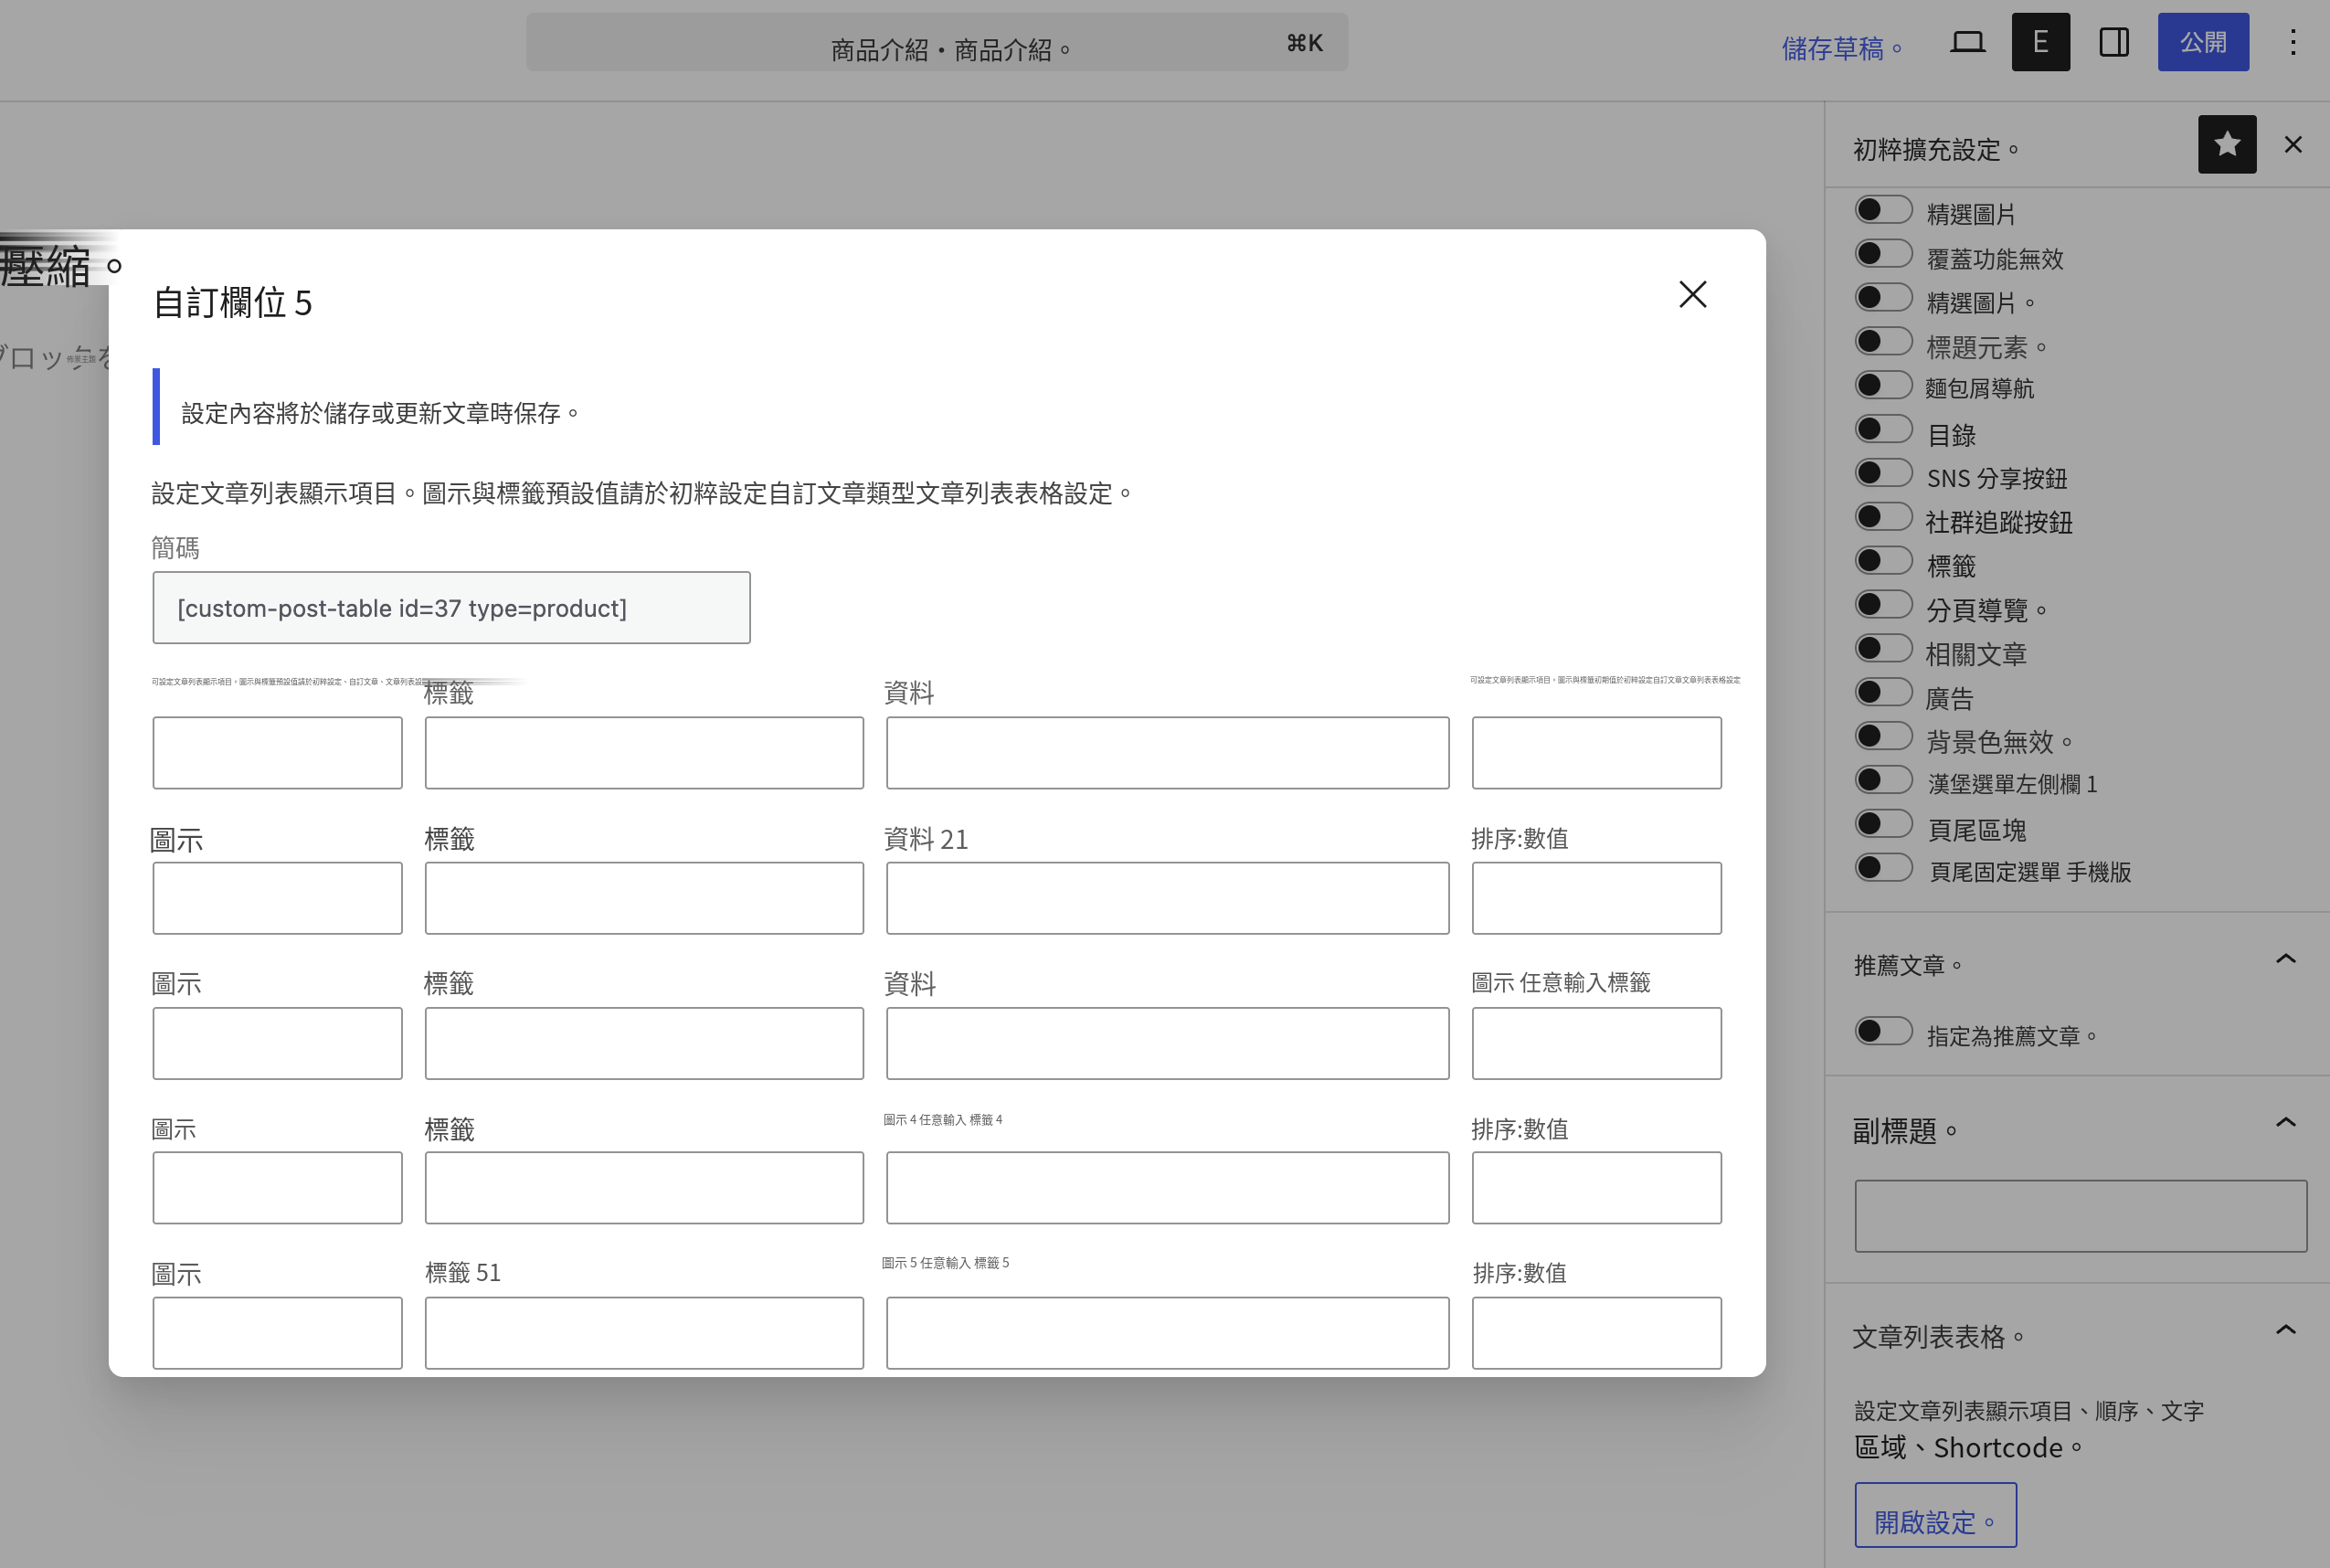The height and width of the screenshot is (1568, 2330).
Task: Collapse the 推薦文章 section
Action: pos(2285,959)
